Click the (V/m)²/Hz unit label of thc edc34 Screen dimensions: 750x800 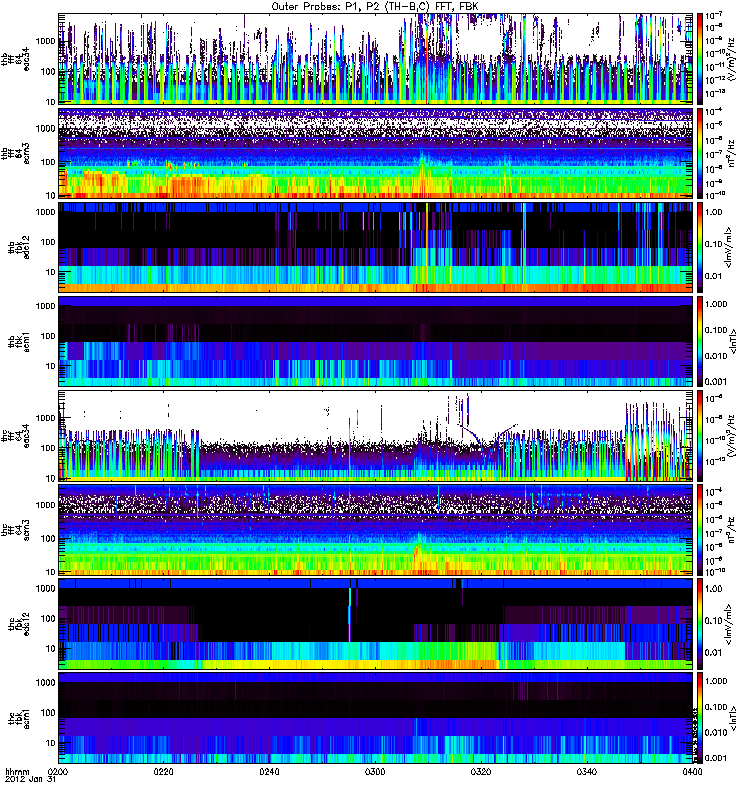point(731,436)
